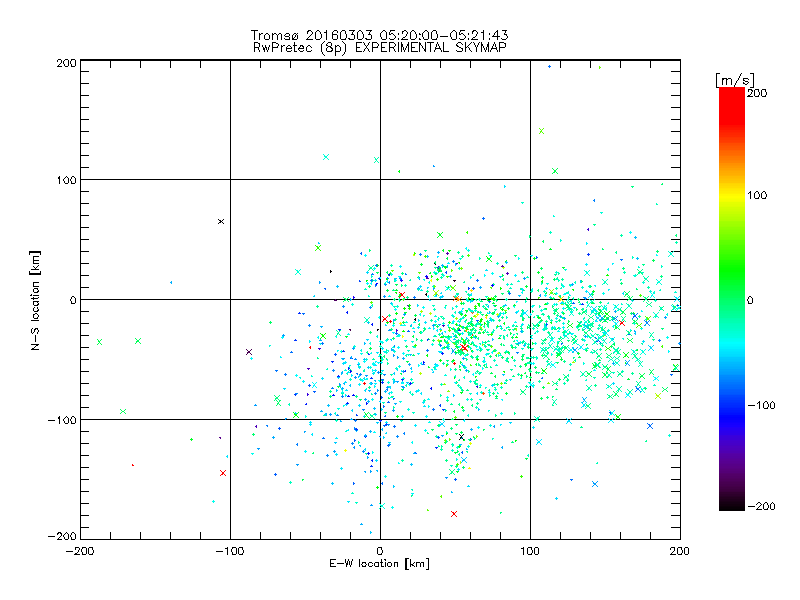Click the '100' label on the color bar

(757, 195)
